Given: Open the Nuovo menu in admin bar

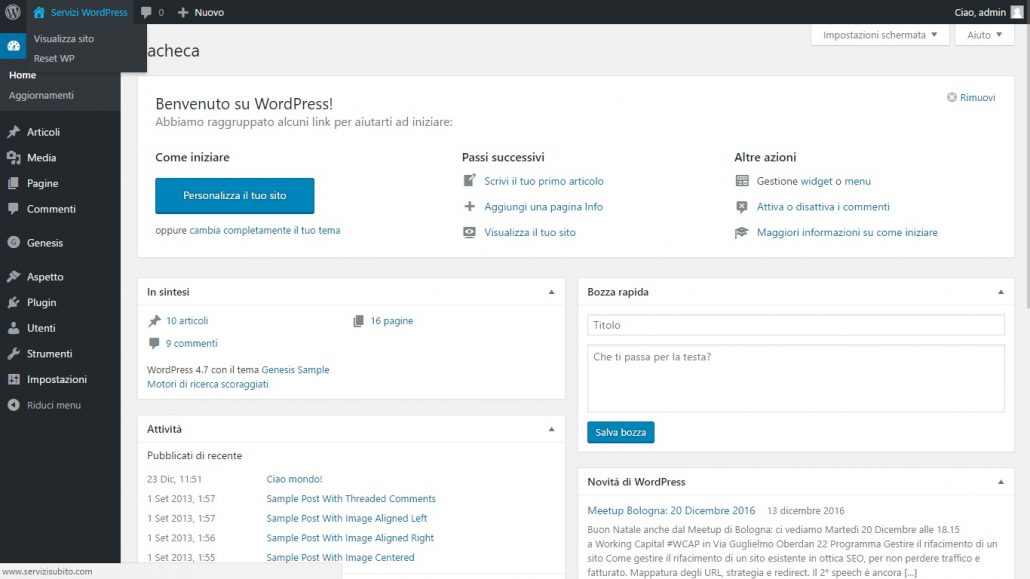Looking at the screenshot, I should [200, 12].
